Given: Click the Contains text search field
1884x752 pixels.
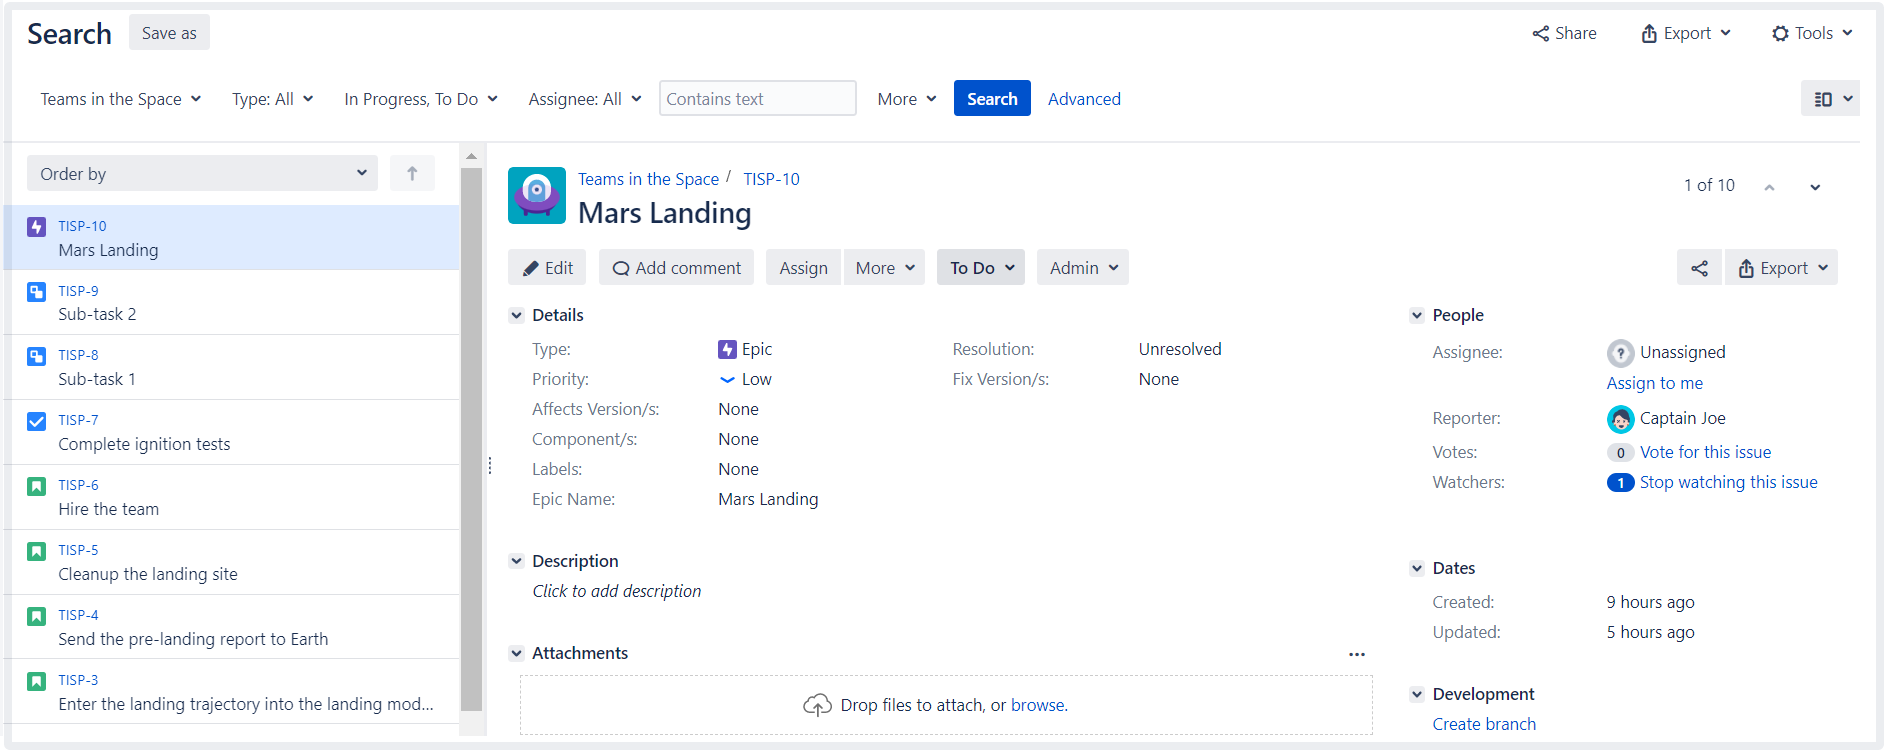Looking at the screenshot, I should click(757, 99).
